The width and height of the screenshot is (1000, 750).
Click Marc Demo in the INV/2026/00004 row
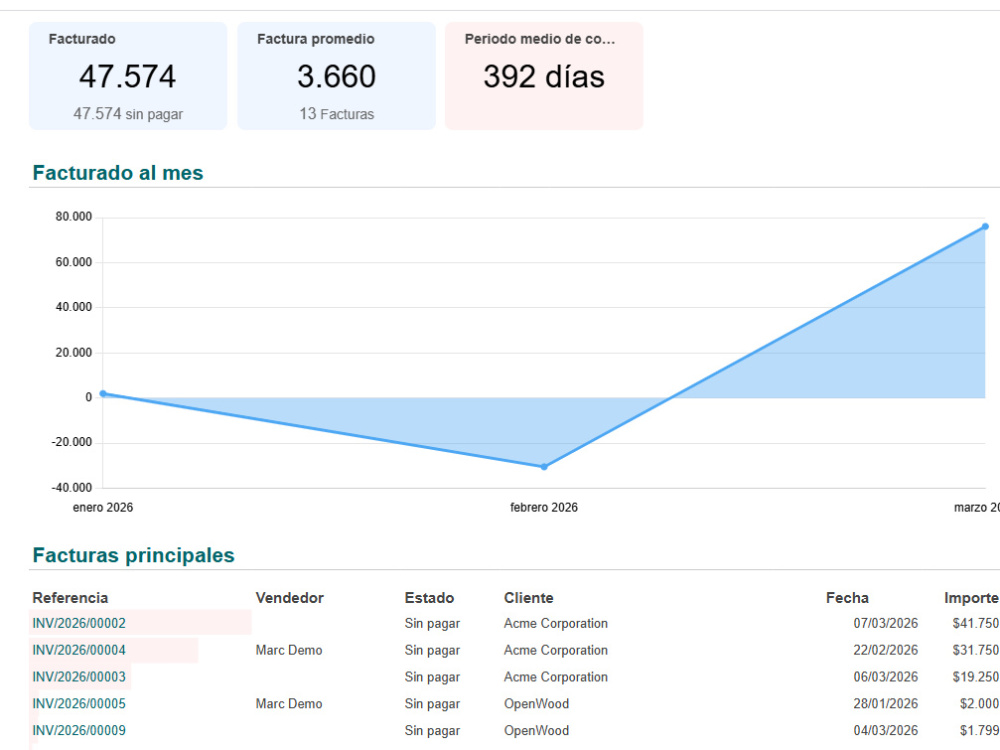289,650
